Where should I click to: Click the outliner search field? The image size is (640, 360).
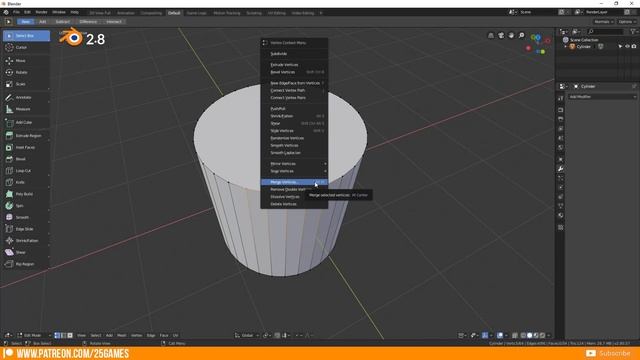(606, 31)
